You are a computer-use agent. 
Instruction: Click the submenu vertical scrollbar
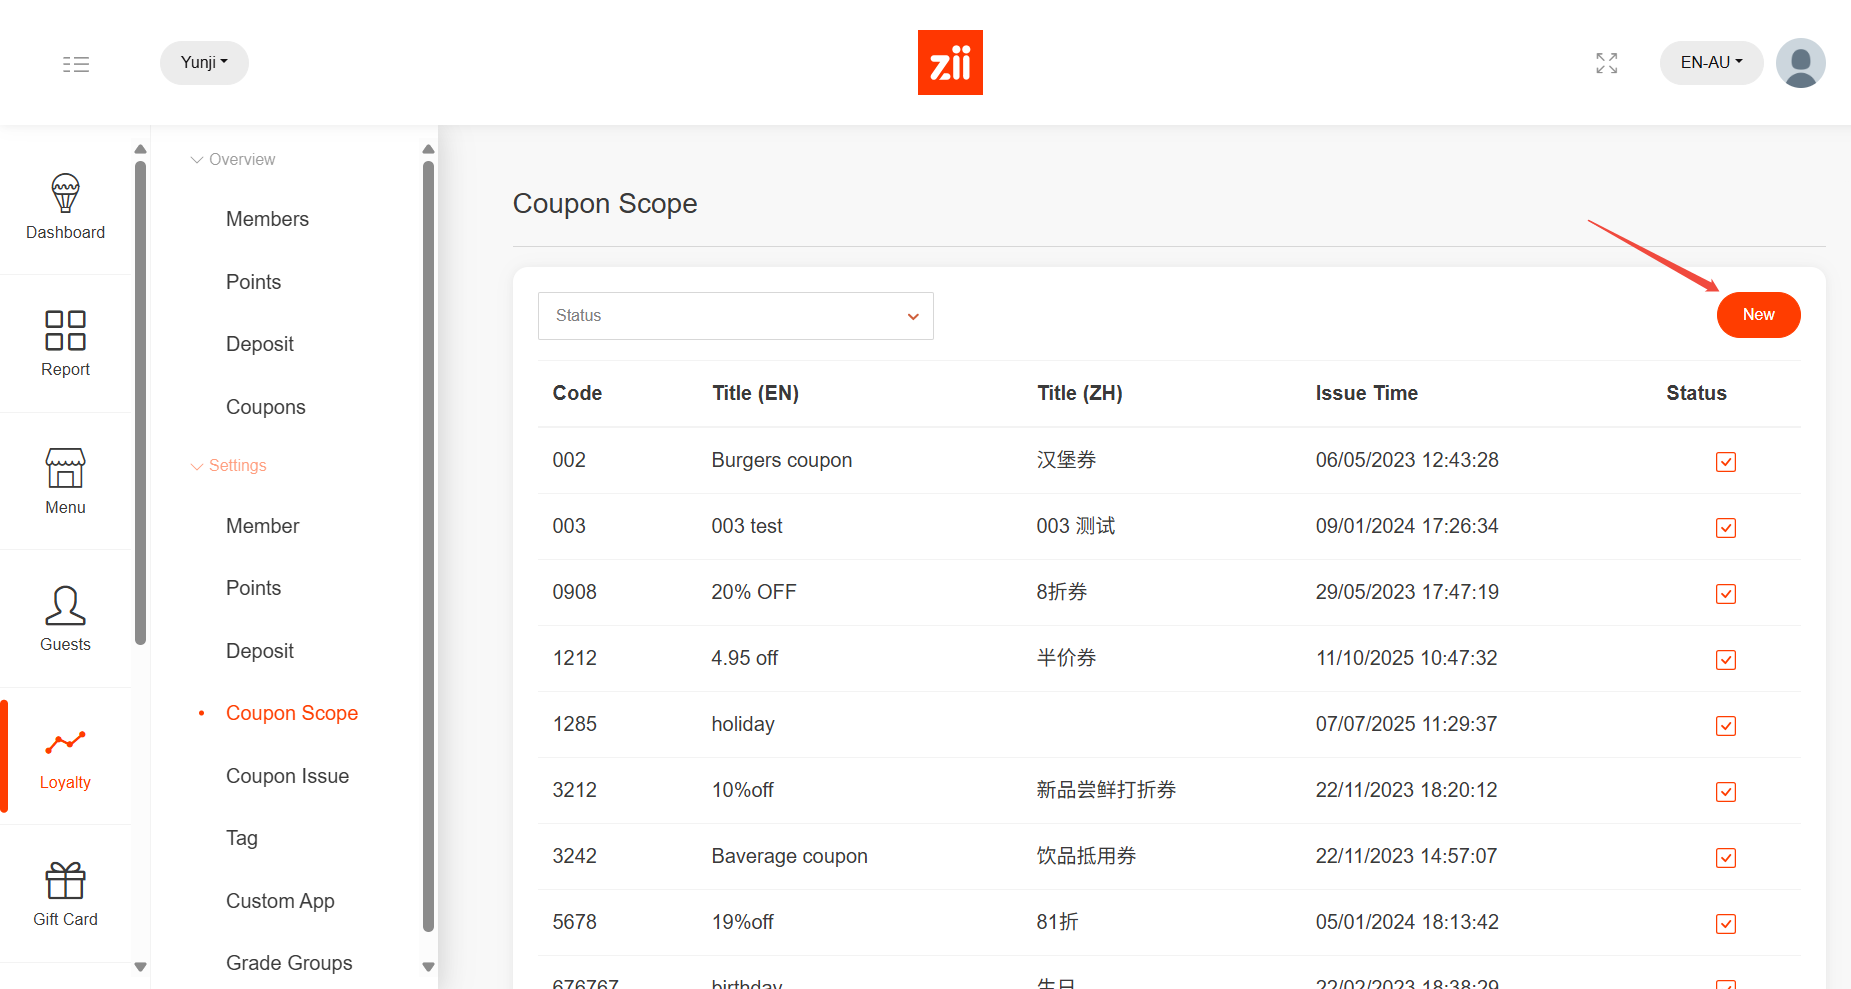click(428, 545)
